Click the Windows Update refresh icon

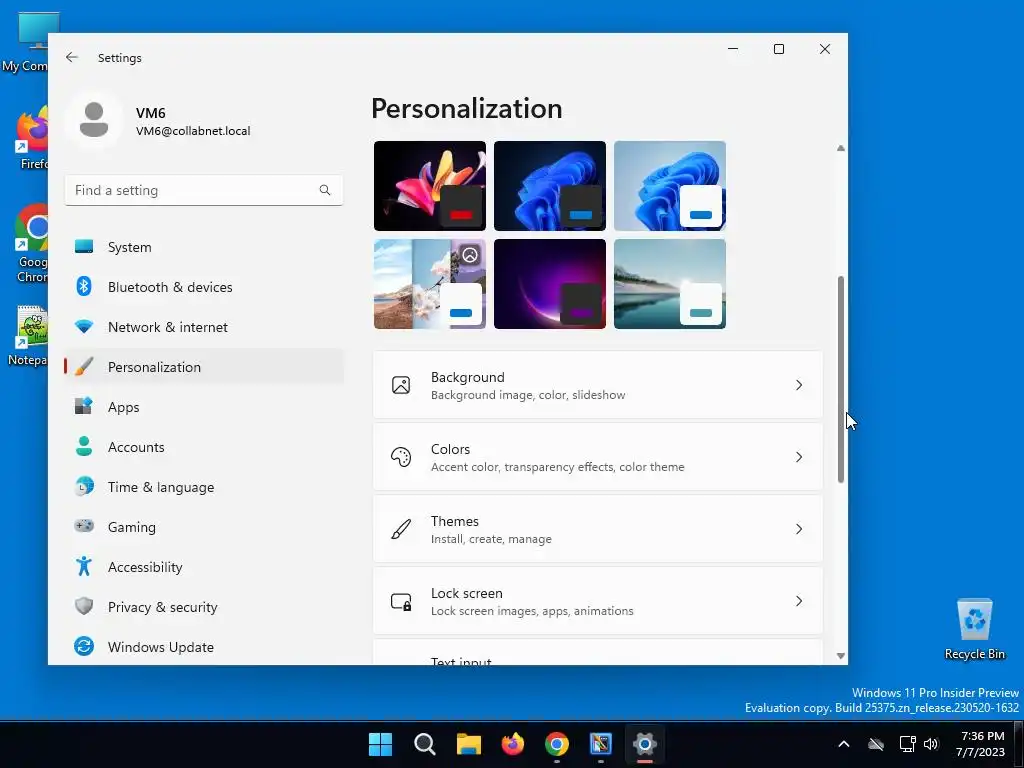pyautogui.click(x=84, y=647)
